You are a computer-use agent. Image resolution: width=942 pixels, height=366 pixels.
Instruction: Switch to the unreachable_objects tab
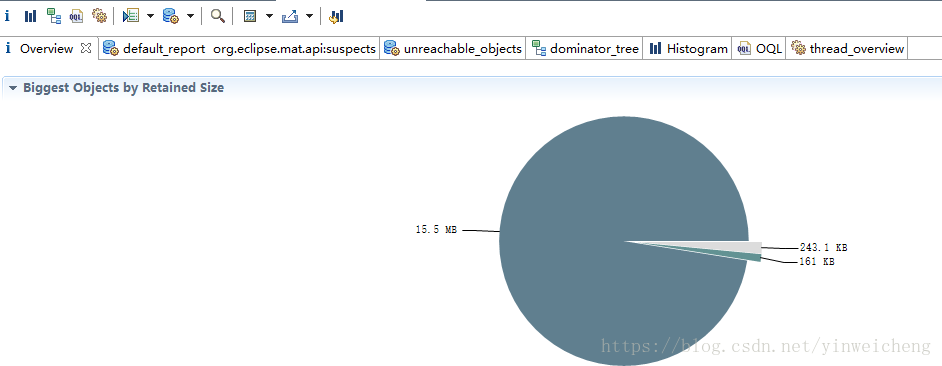453,49
